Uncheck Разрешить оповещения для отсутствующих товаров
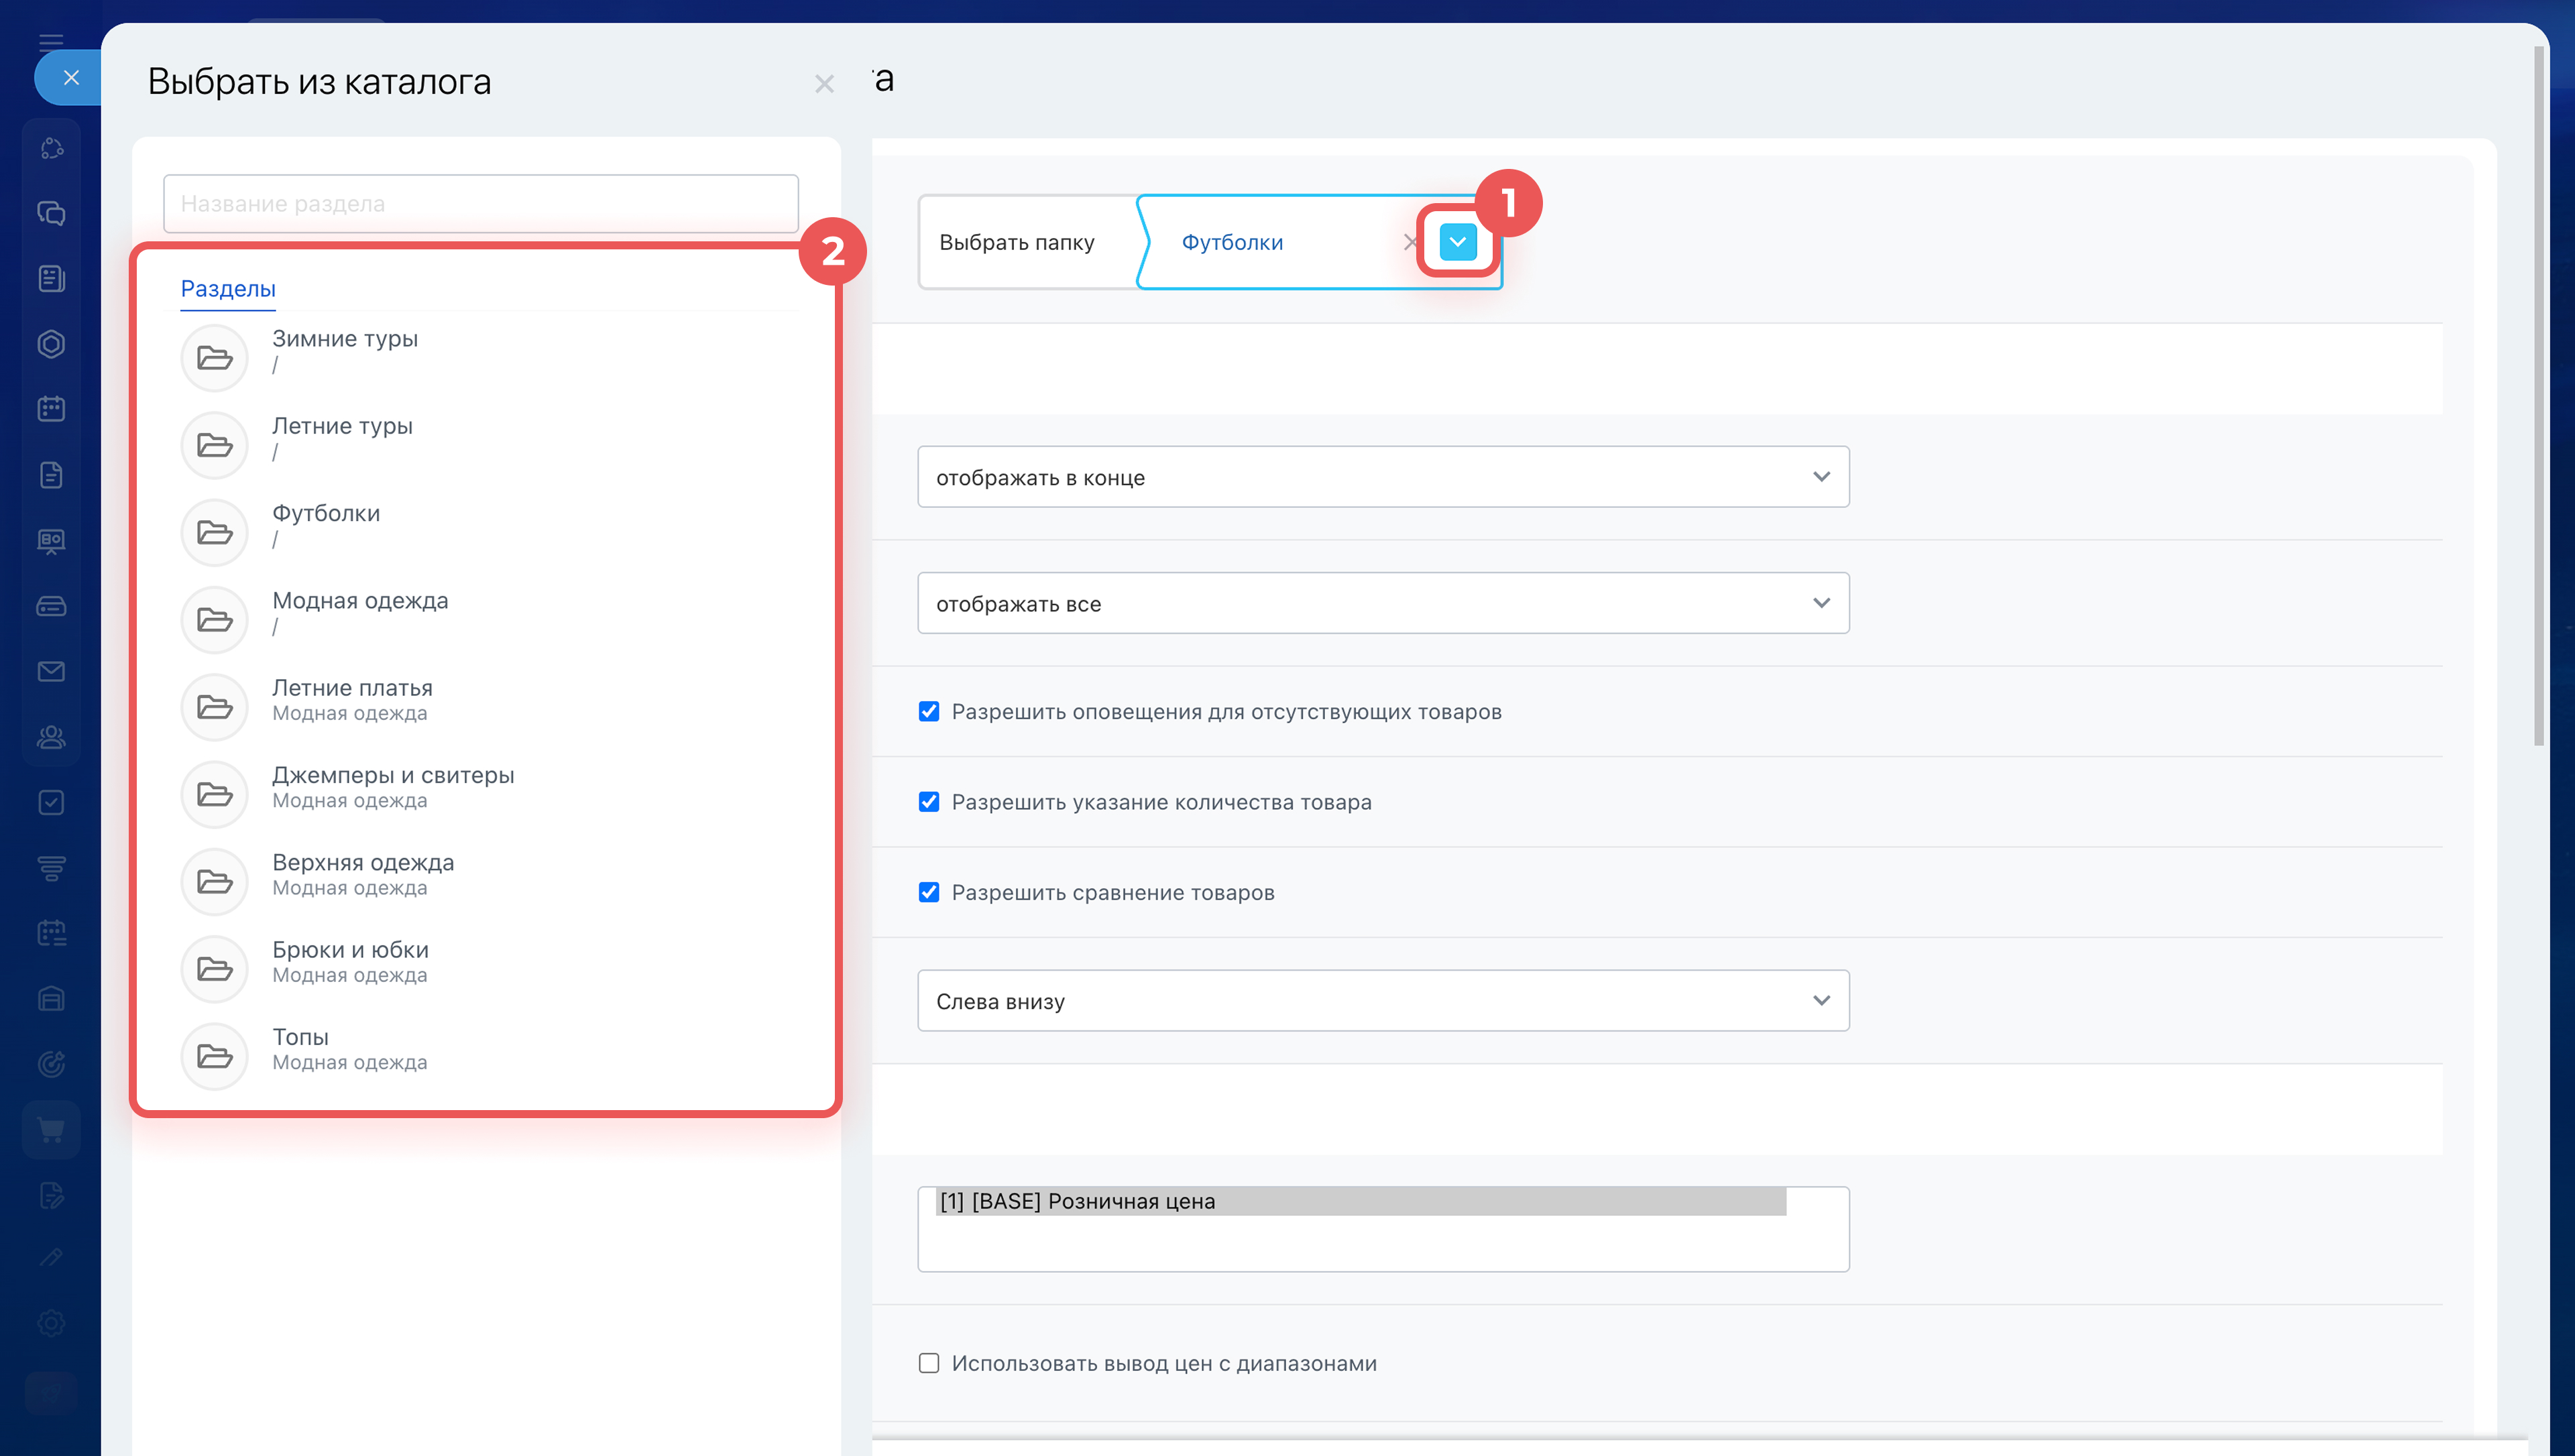Screen dimensions: 2575x1456 (929, 712)
